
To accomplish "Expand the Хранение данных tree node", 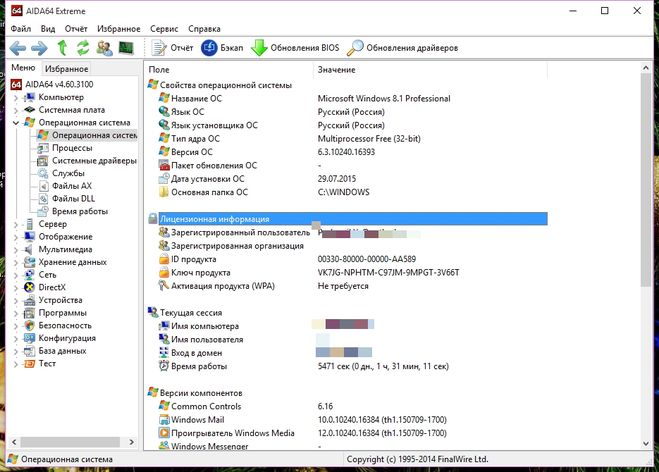I will click(16, 263).
